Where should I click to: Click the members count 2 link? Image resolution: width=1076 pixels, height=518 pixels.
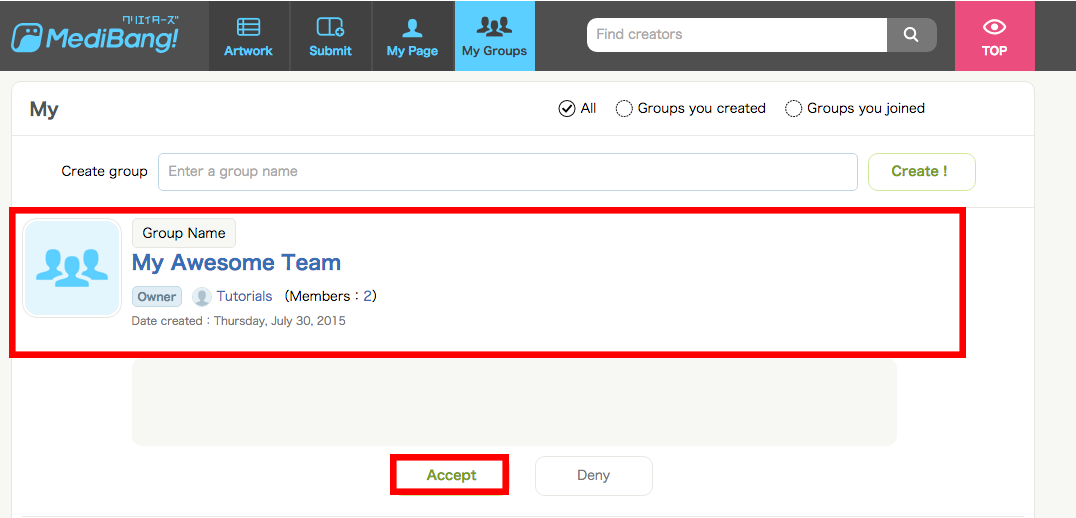367,296
